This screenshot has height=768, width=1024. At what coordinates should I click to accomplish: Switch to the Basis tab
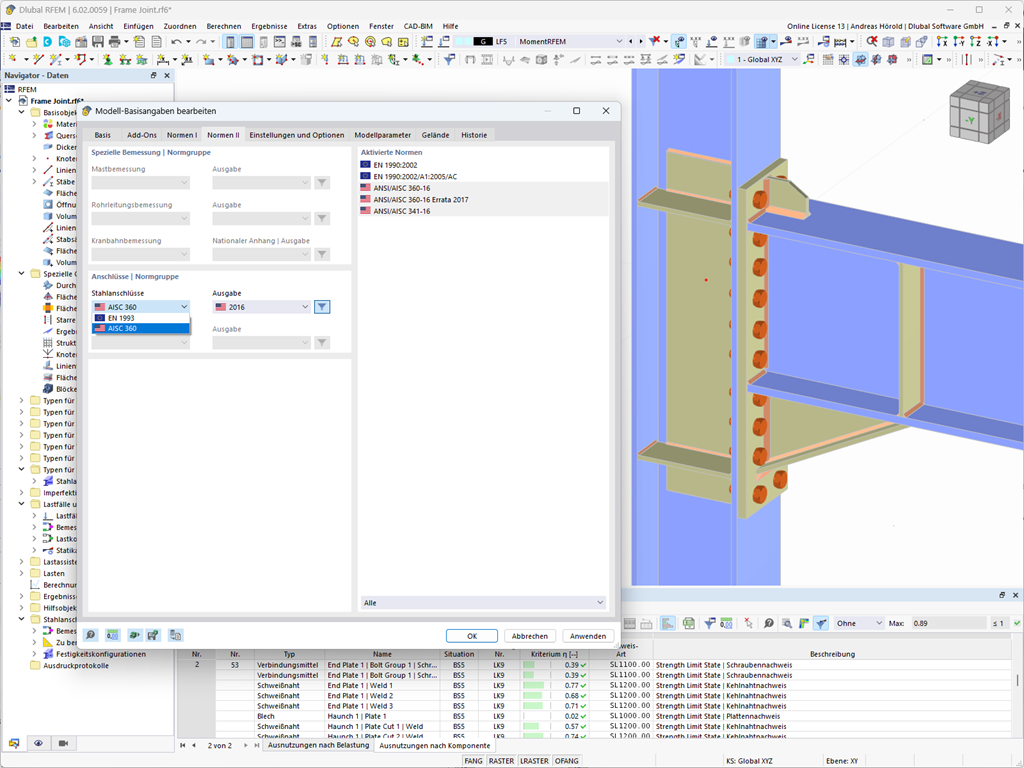click(x=103, y=135)
